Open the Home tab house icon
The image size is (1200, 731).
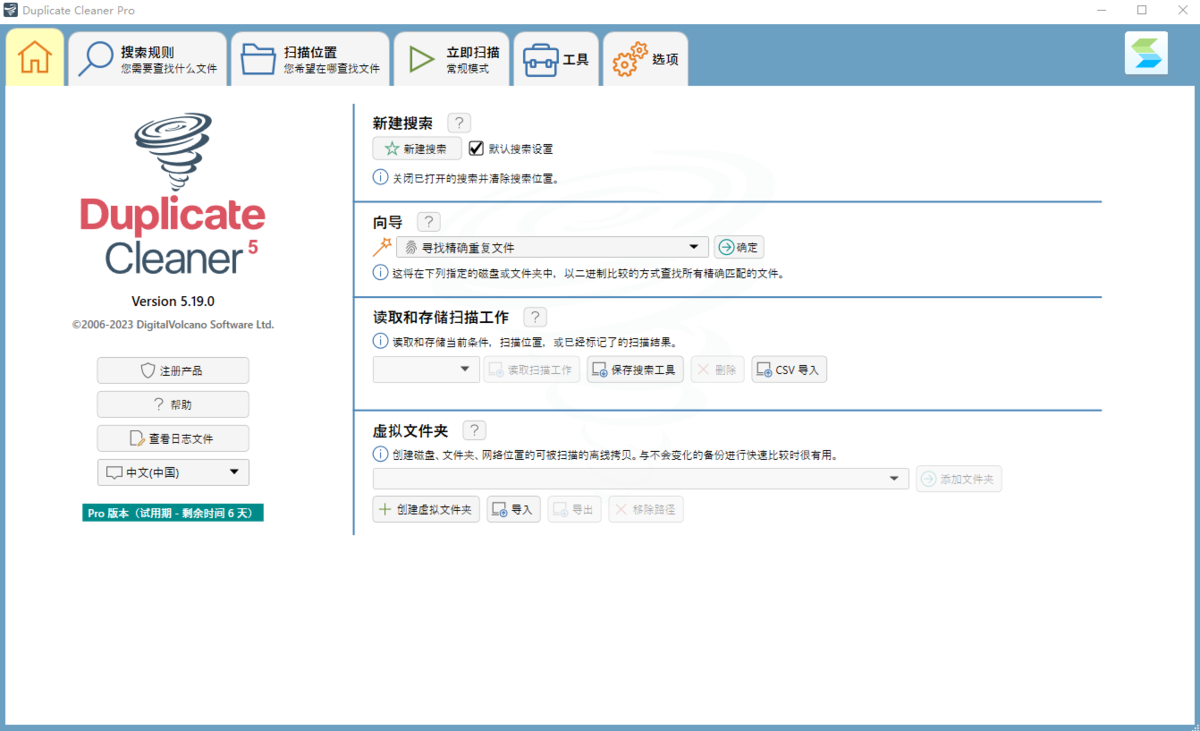click(35, 57)
